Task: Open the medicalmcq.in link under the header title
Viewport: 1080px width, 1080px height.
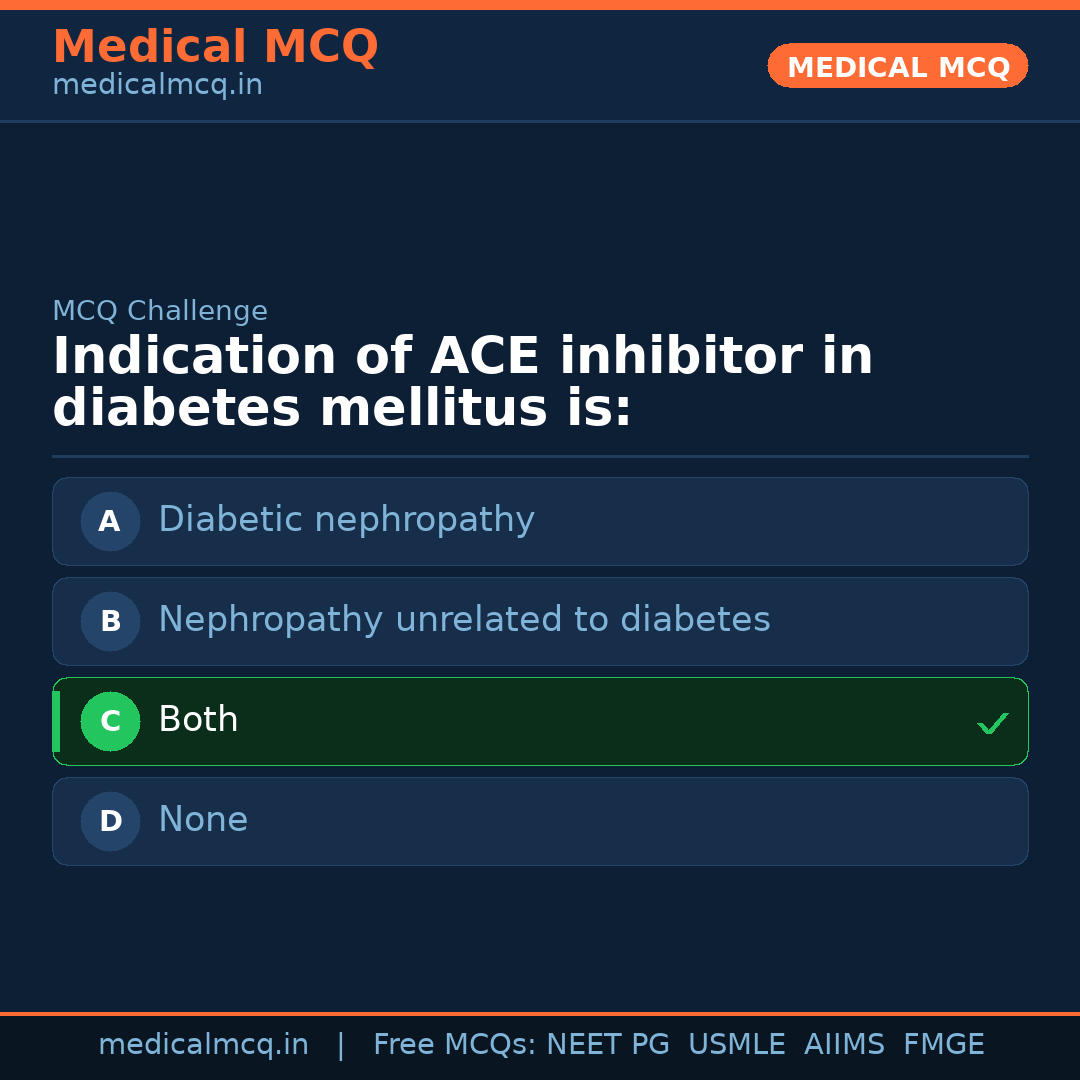Action: [x=157, y=85]
